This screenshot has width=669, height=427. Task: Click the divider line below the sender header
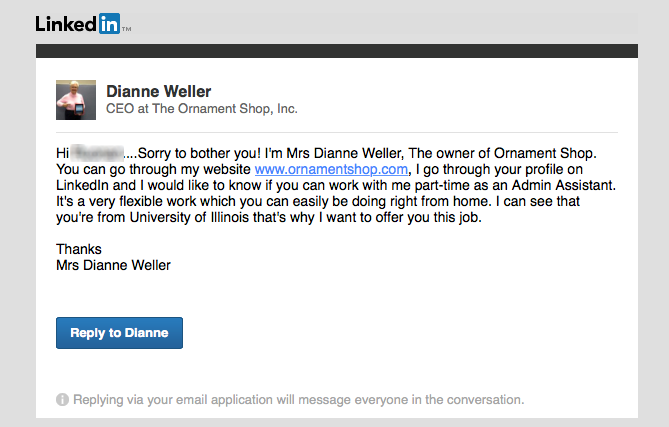pos(336,132)
